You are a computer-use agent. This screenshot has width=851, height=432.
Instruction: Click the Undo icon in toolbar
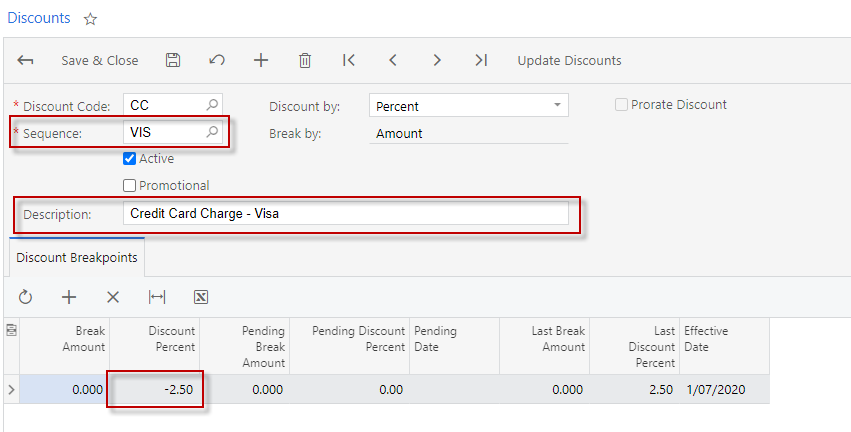[217, 61]
